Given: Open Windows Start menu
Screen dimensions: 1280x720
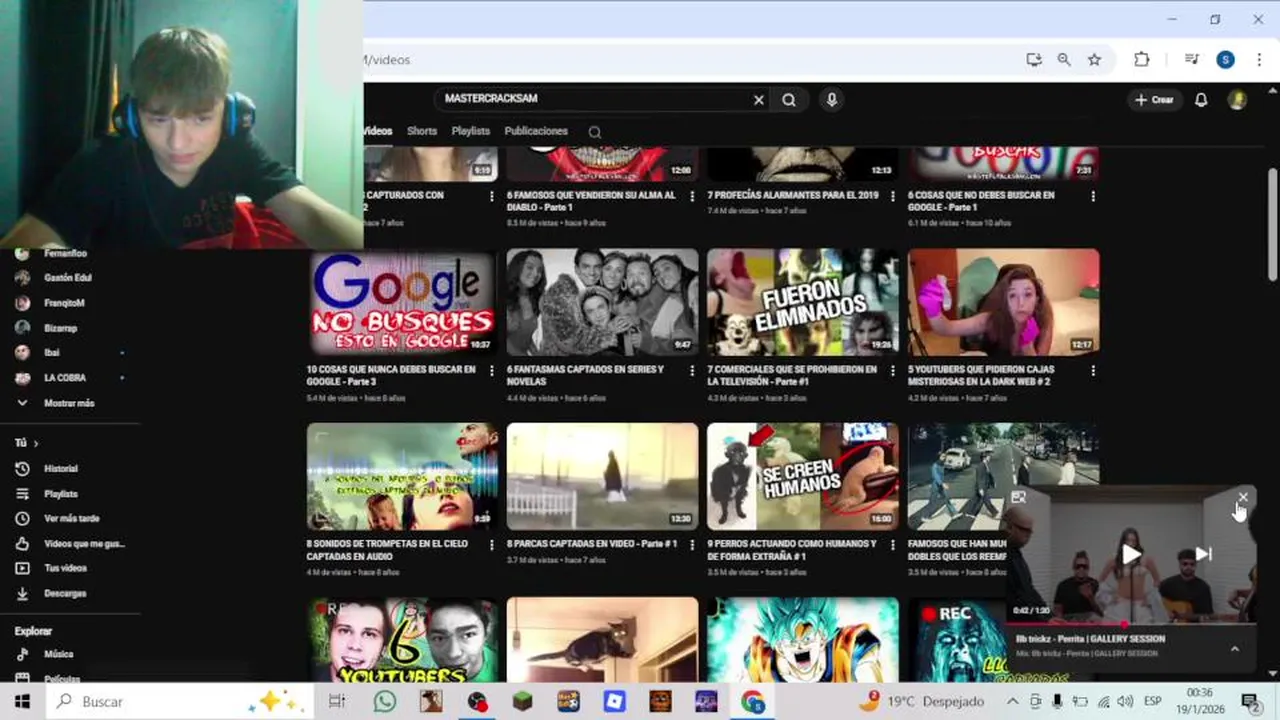Looking at the screenshot, I should 22,702.
